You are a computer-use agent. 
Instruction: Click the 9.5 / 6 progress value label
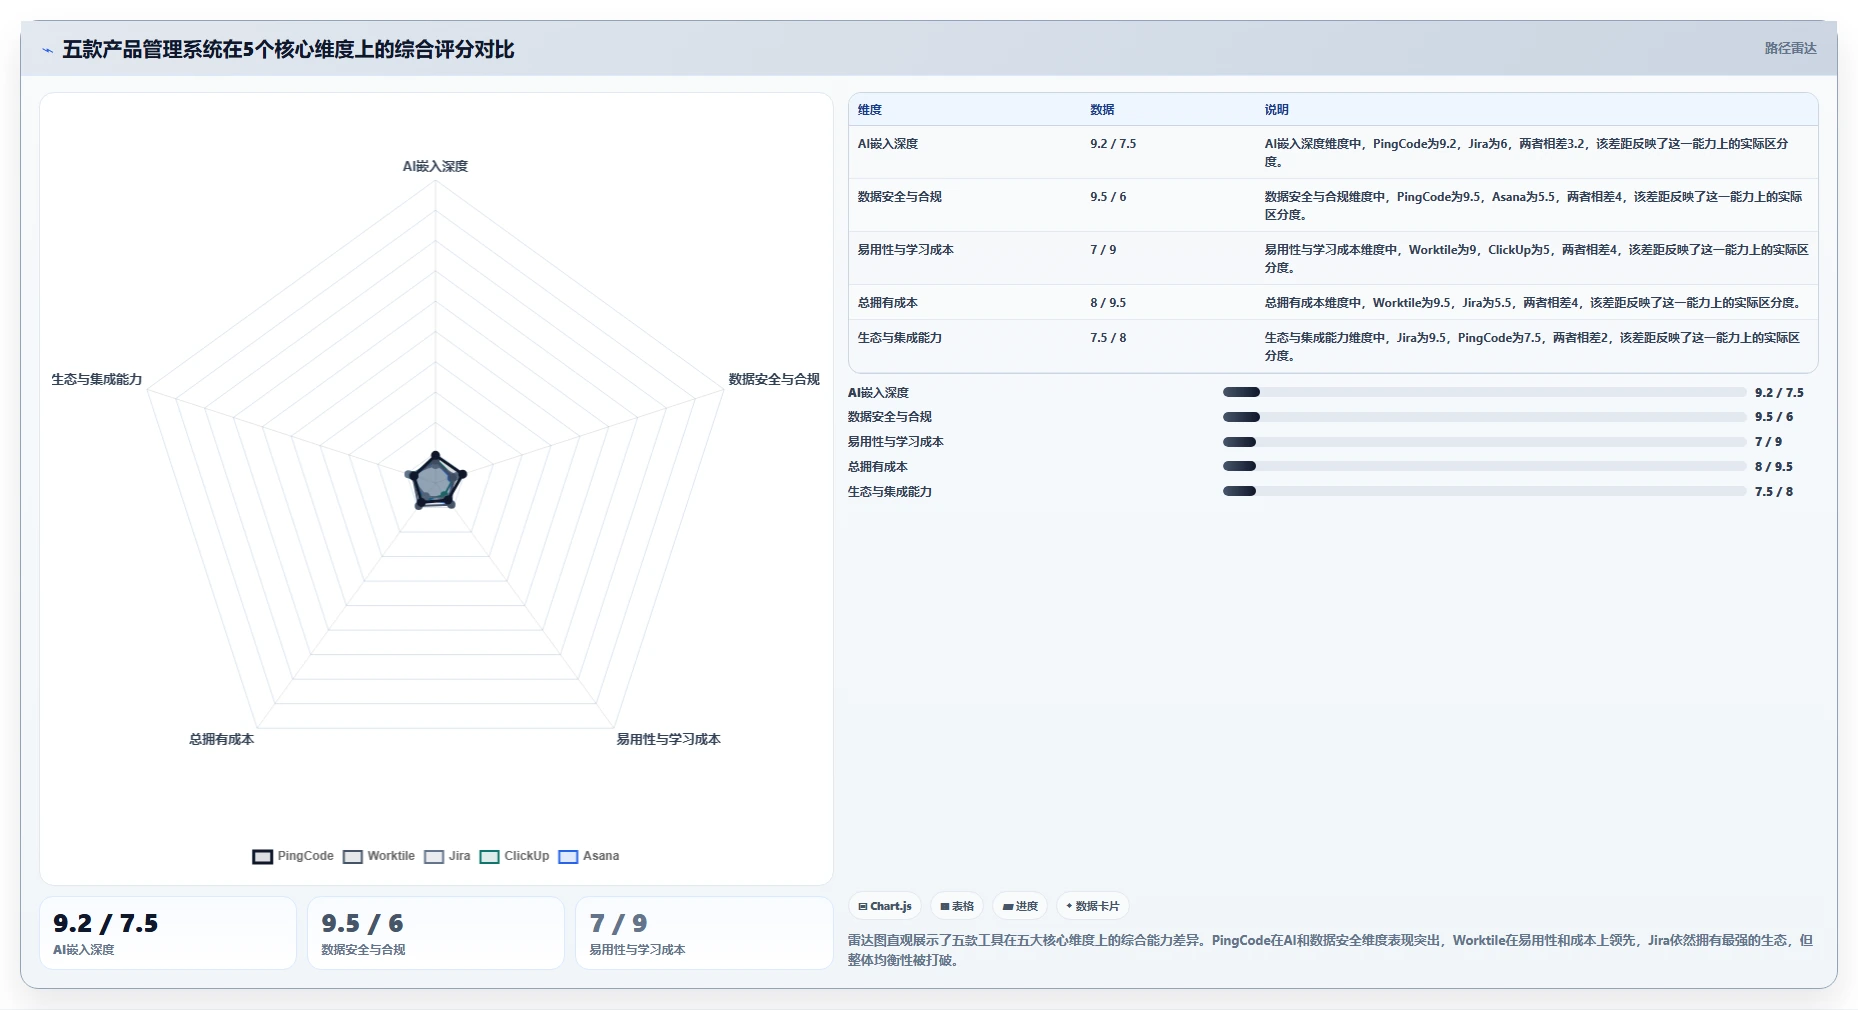1774,417
